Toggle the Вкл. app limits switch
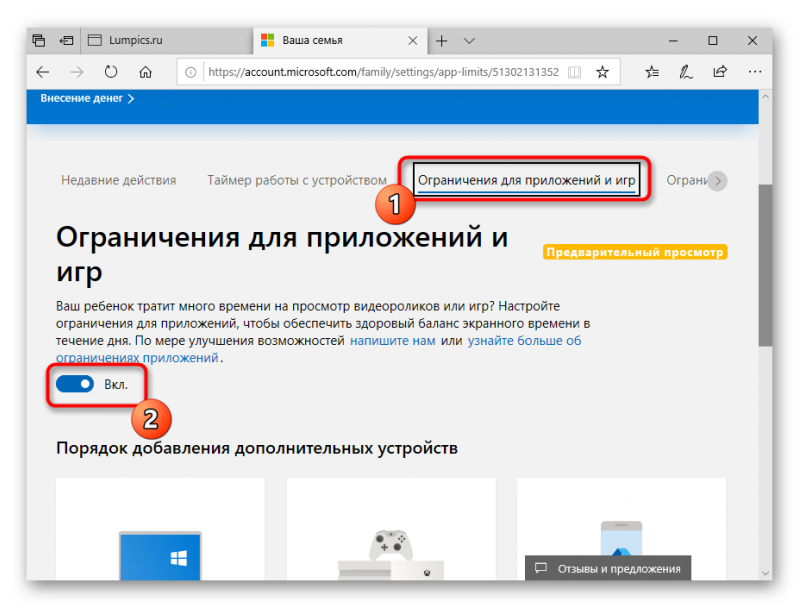This screenshot has width=800, height=608. [x=75, y=384]
